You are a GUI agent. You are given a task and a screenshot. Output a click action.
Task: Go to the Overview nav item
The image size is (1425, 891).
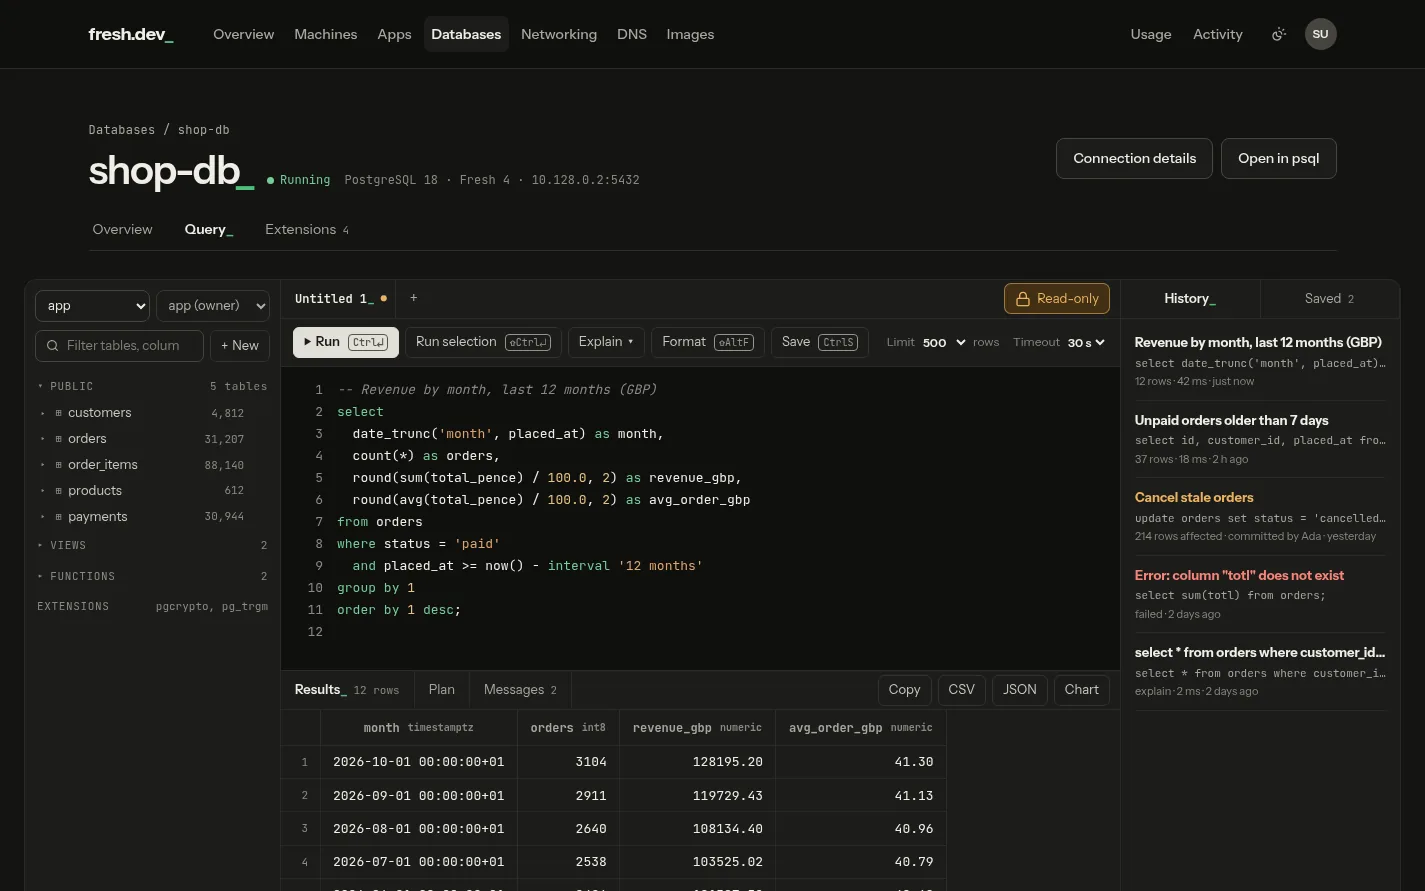(243, 34)
